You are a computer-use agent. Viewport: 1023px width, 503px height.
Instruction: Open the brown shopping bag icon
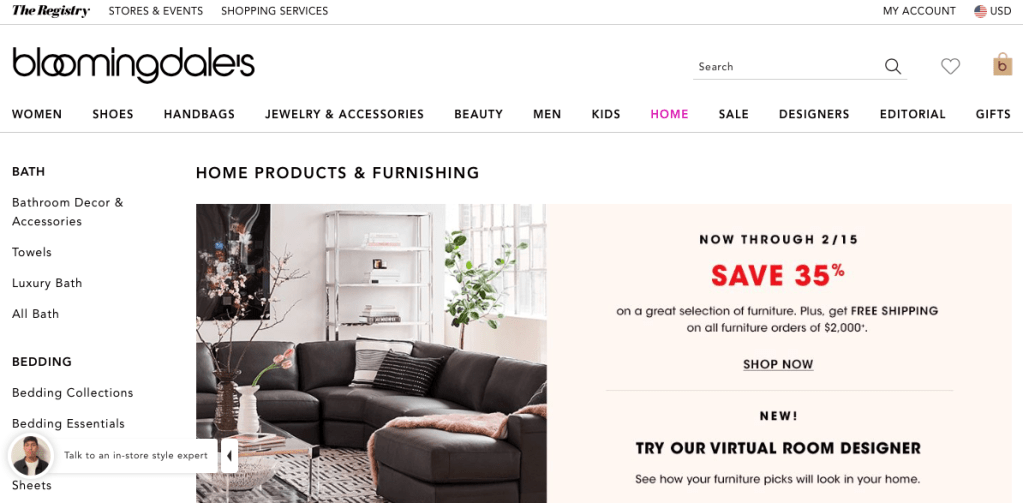pos(1003,65)
